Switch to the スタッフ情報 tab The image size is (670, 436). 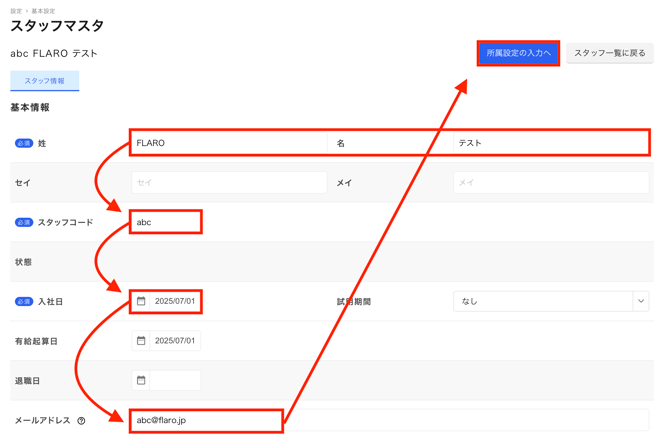tap(44, 81)
